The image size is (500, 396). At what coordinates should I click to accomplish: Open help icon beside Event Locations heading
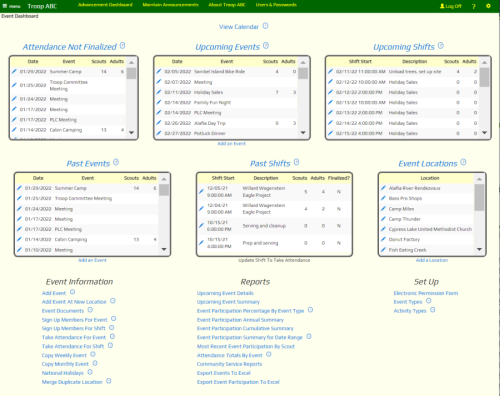(463, 162)
